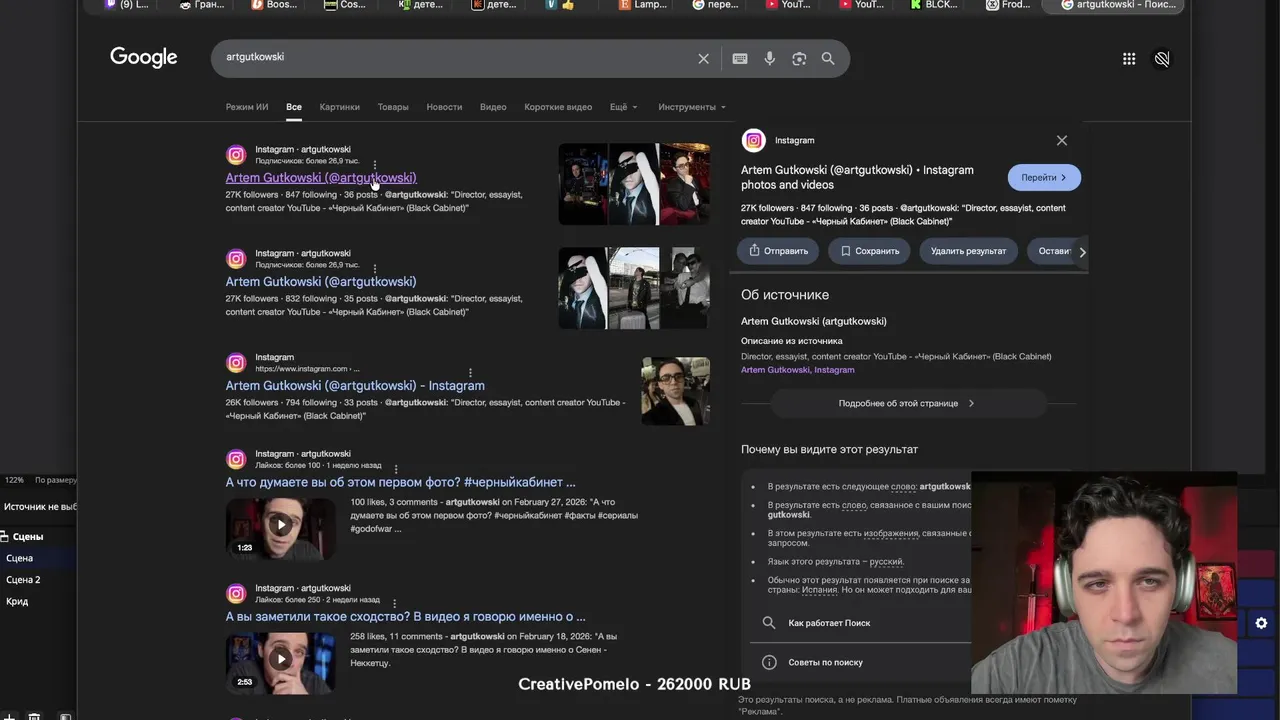Open the 'Инструменты' dropdown
This screenshot has width=1280, height=720.
tap(692, 107)
